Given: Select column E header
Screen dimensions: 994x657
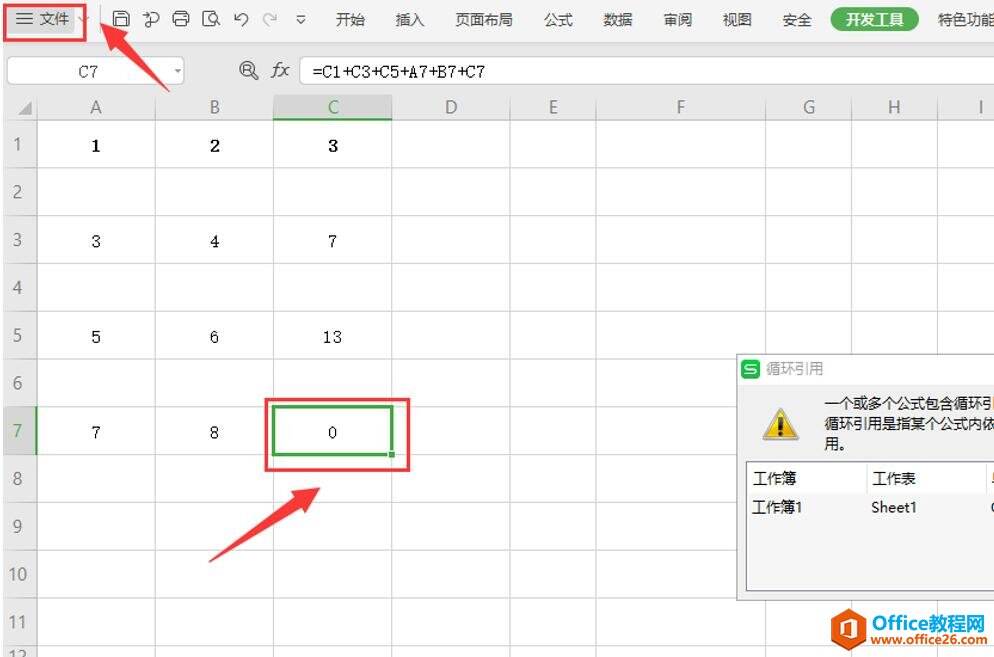Looking at the screenshot, I should 553,107.
